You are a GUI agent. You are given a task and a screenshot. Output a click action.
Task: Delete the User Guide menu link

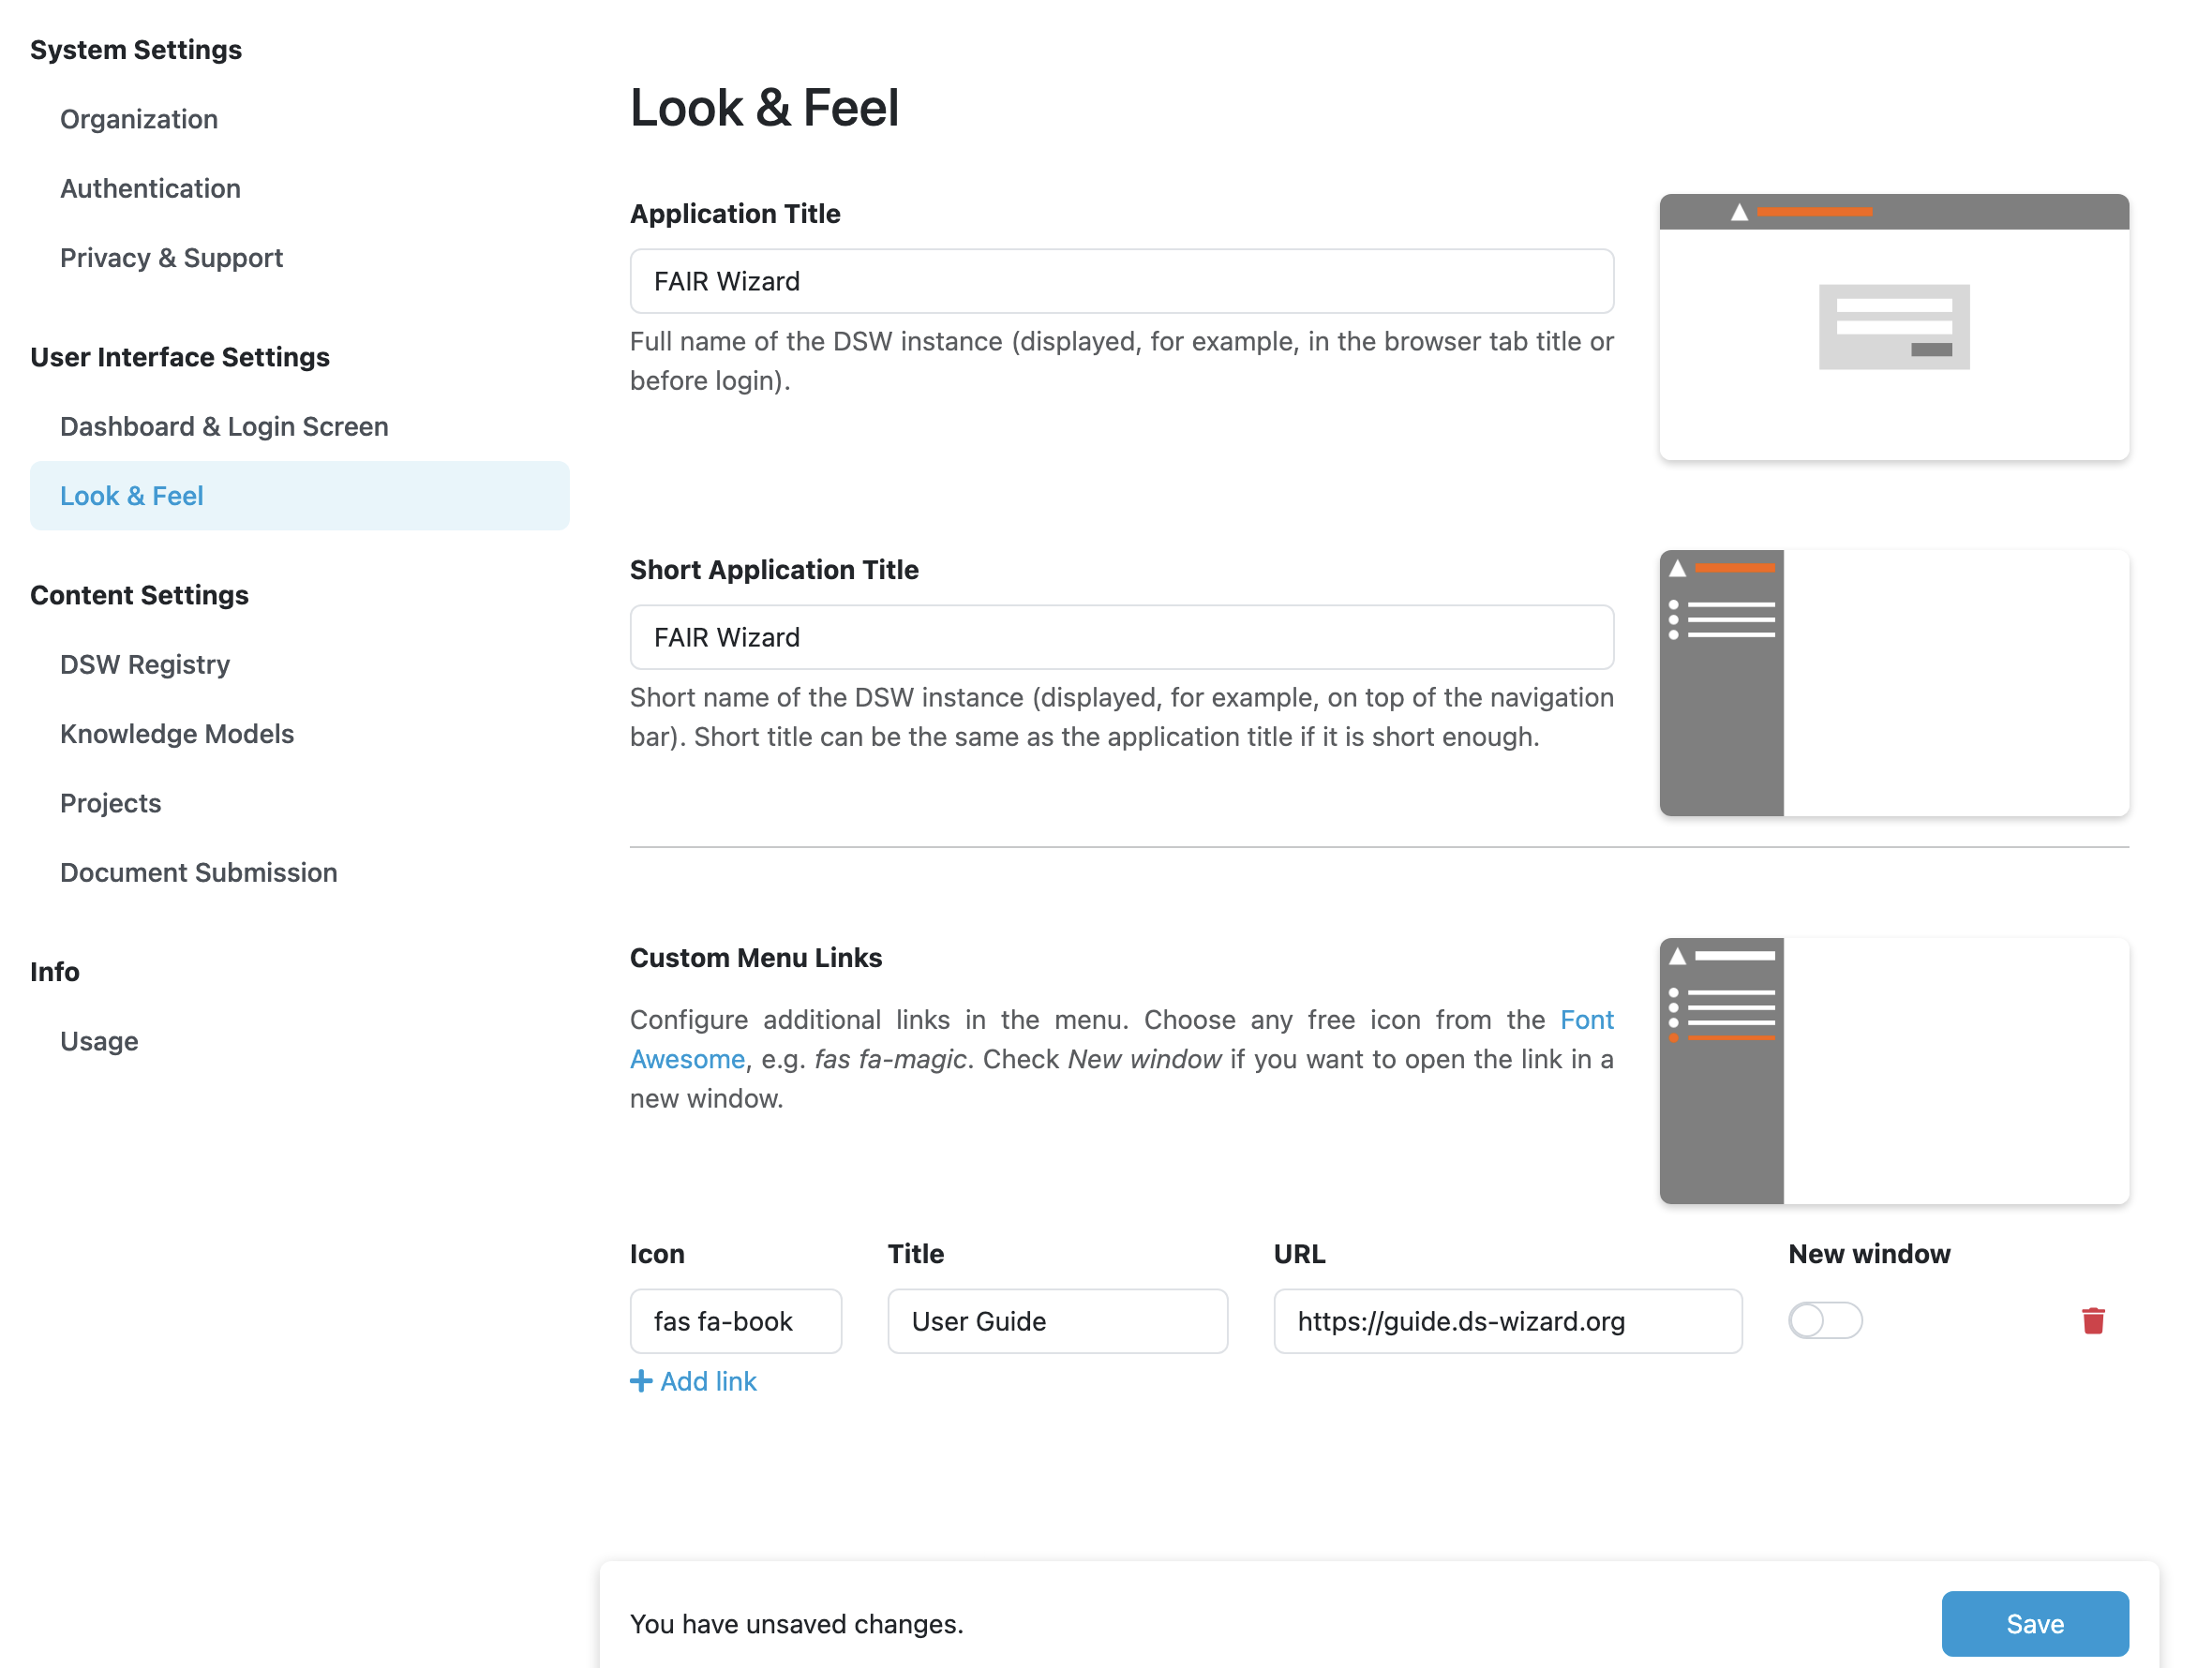click(2093, 1321)
